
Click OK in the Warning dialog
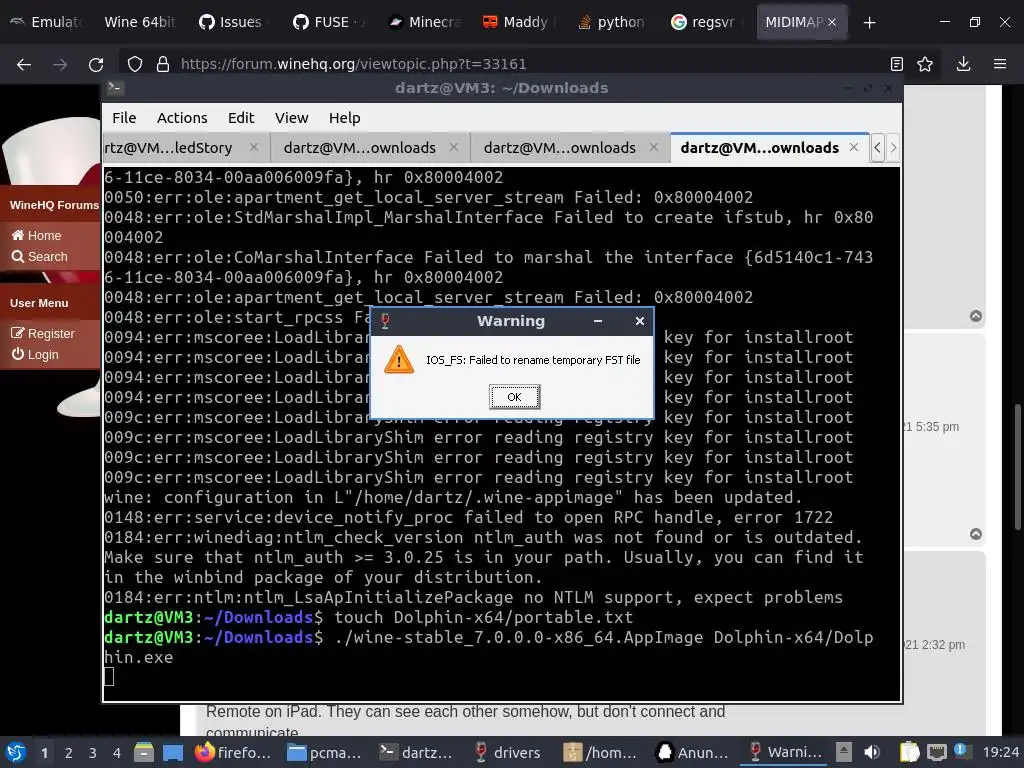(x=515, y=396)
